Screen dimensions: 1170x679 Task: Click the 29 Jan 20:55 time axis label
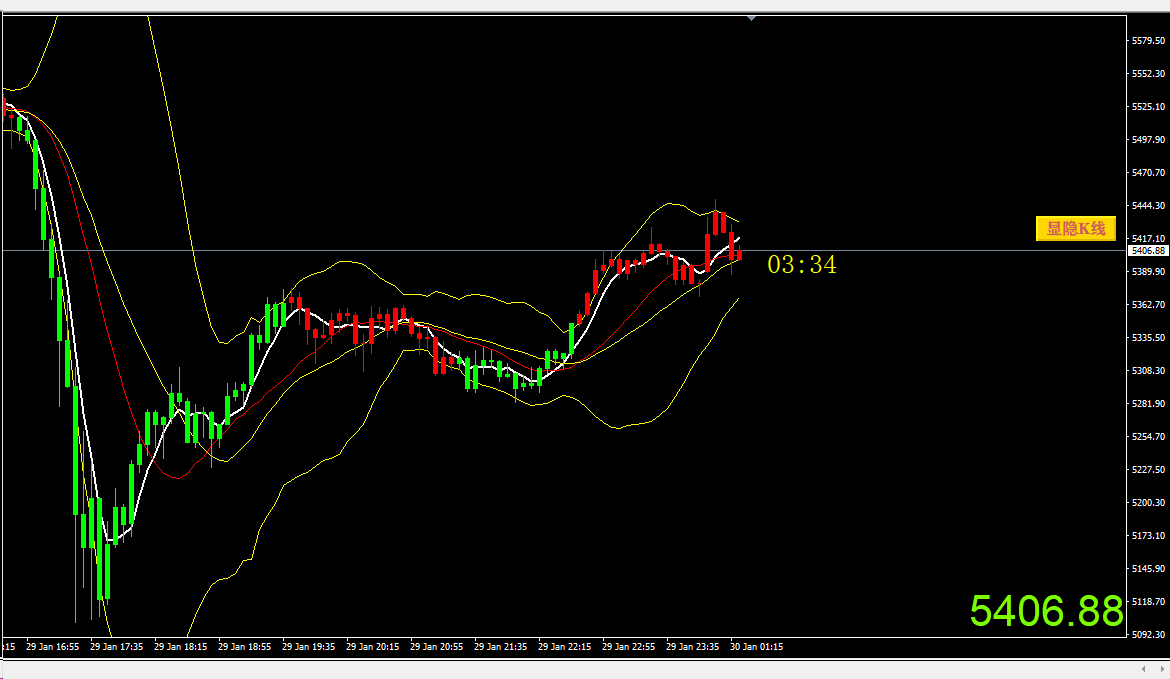click(x=437, y=647)
